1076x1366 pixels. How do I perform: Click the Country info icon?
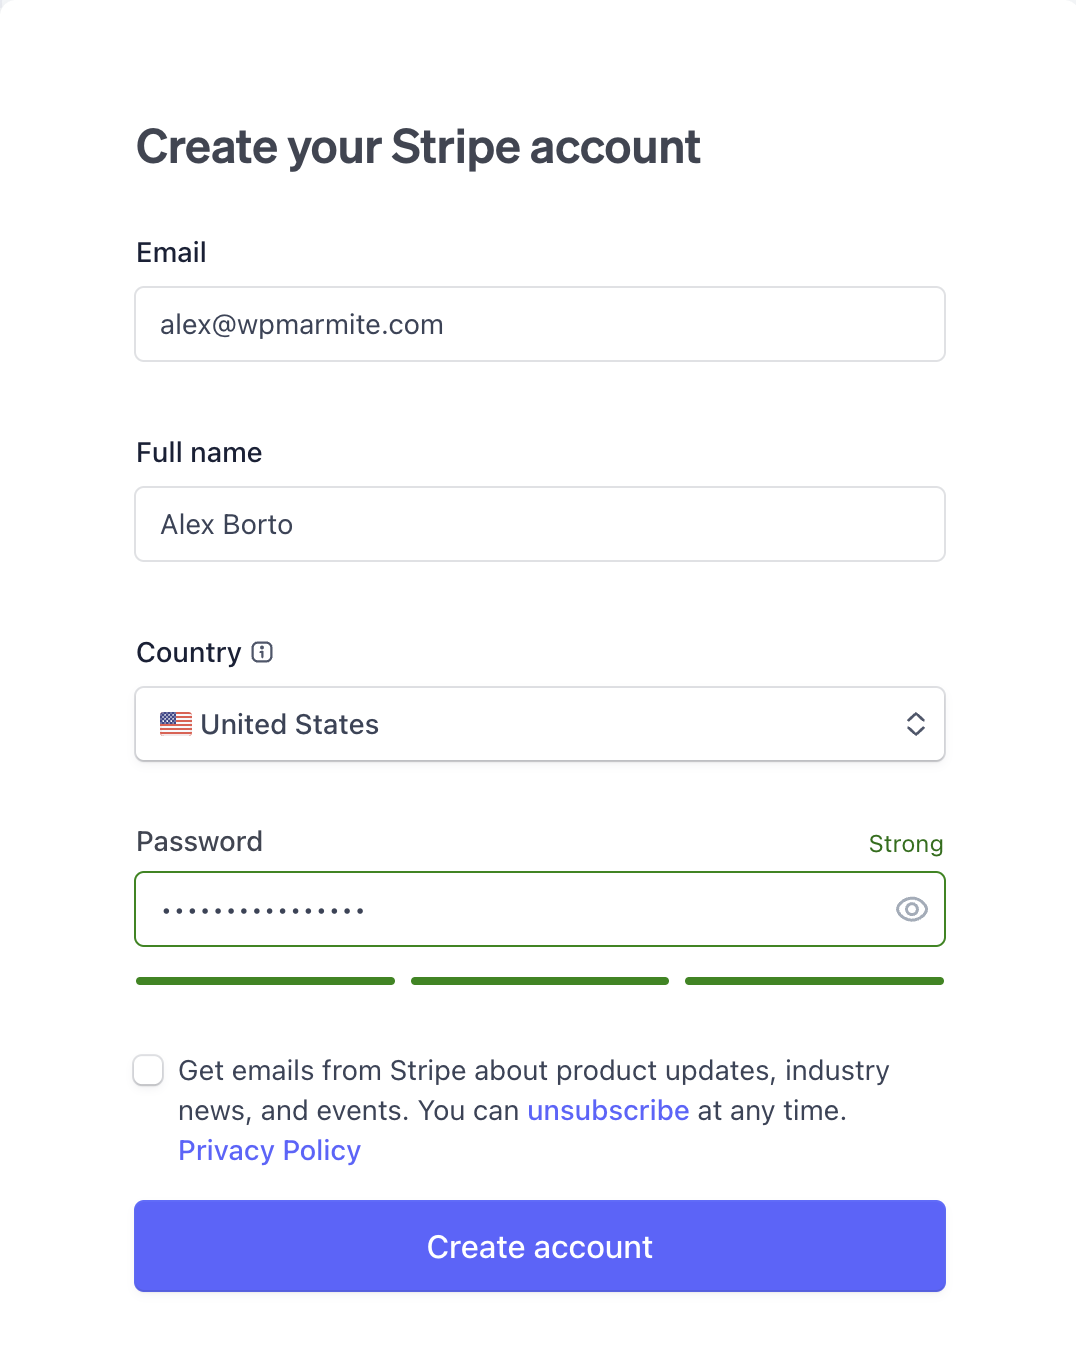(262, 652)
